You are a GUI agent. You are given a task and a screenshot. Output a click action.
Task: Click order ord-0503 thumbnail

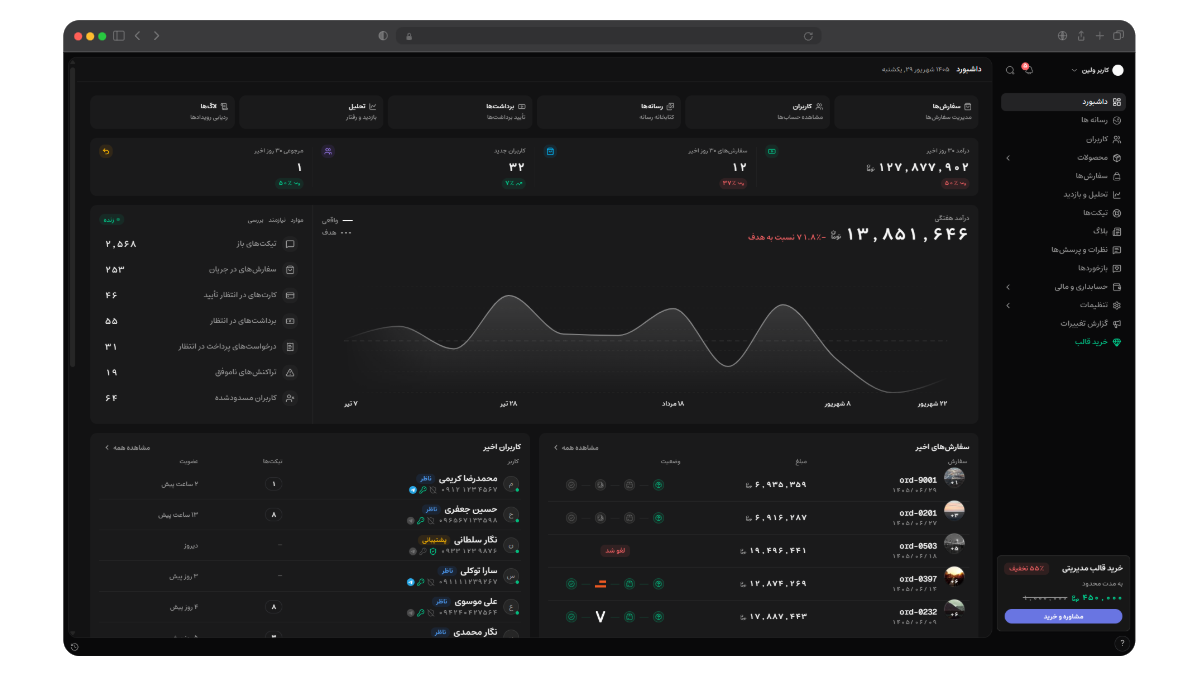pos(954,545)
